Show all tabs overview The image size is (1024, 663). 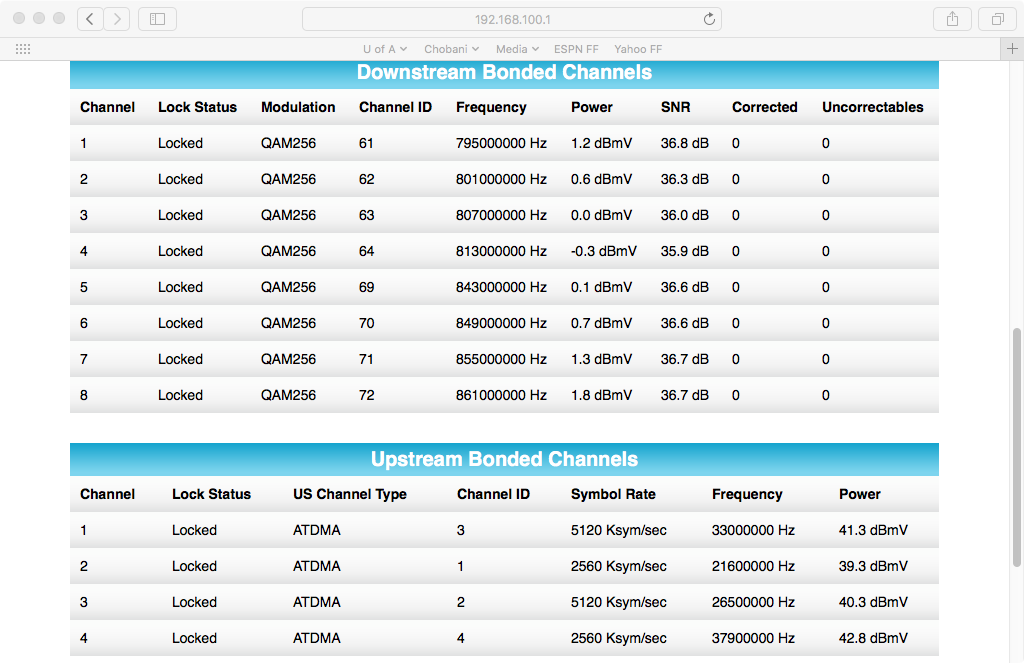click(997, 19)
